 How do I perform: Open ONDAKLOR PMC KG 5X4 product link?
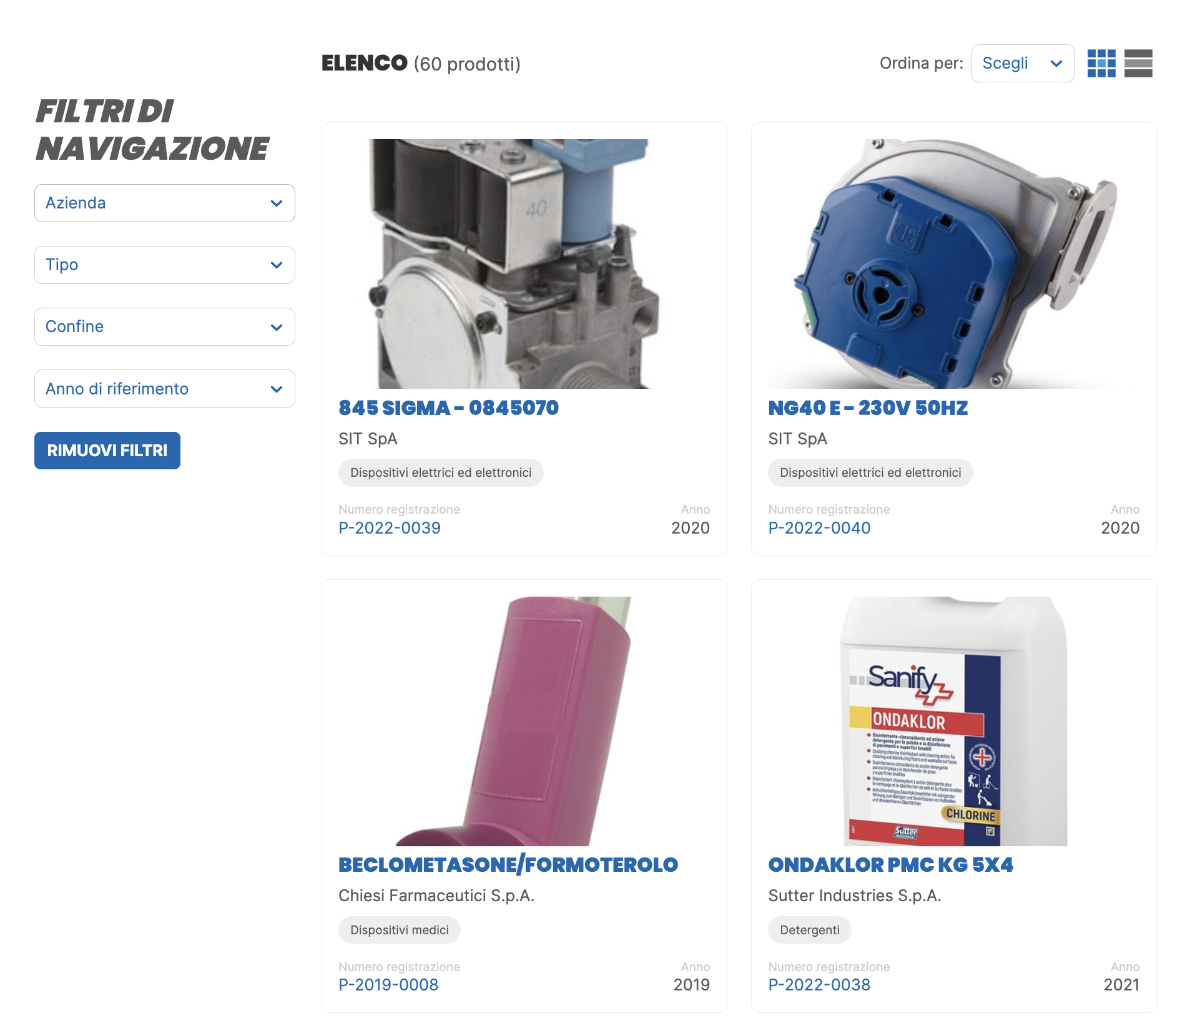(891, 865)
